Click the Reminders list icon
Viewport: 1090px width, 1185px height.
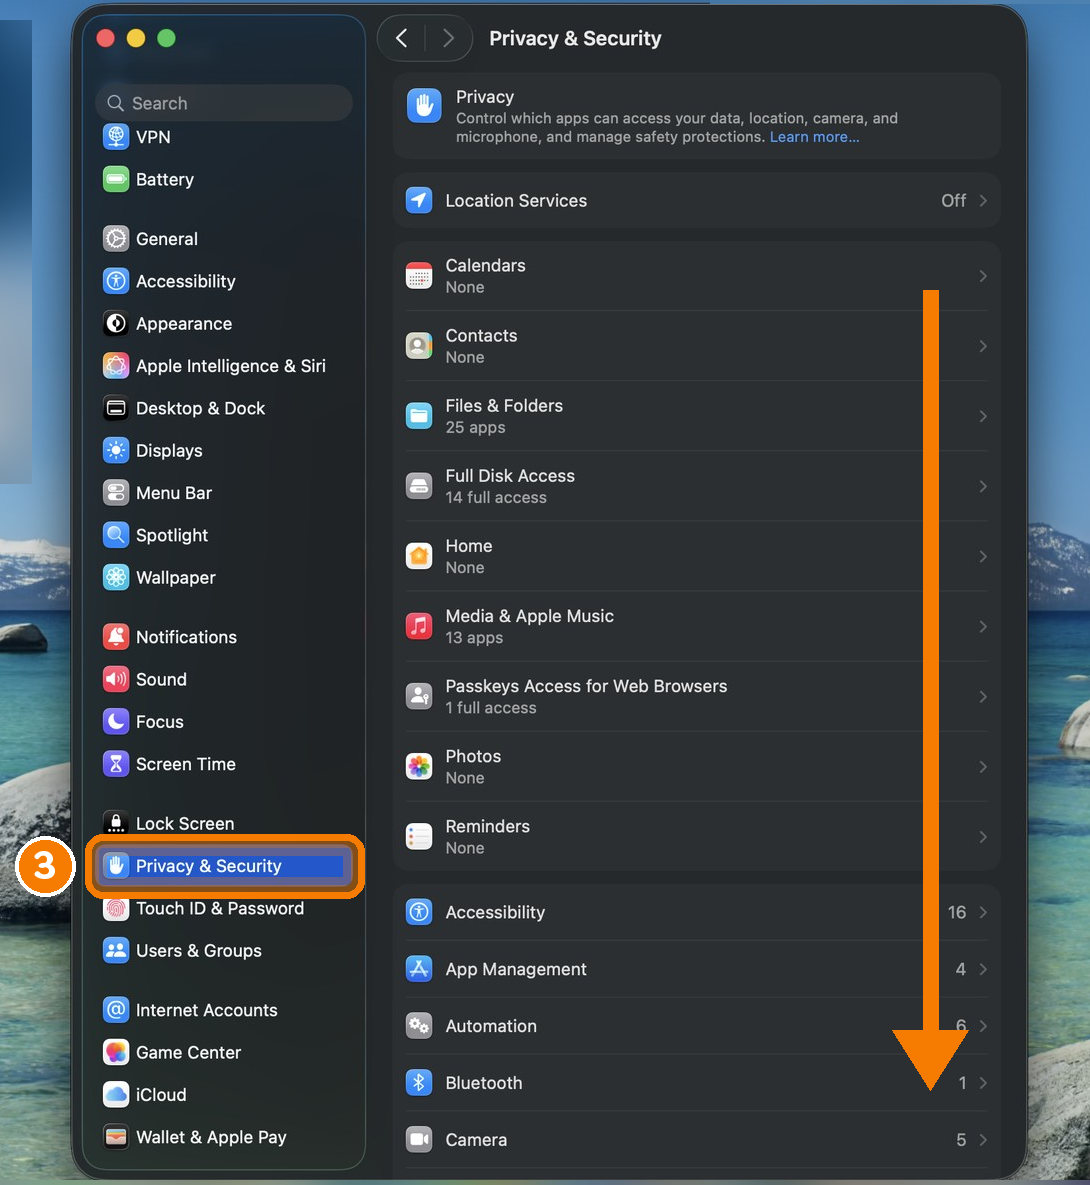pyautogui.click(x=419, y=837)
